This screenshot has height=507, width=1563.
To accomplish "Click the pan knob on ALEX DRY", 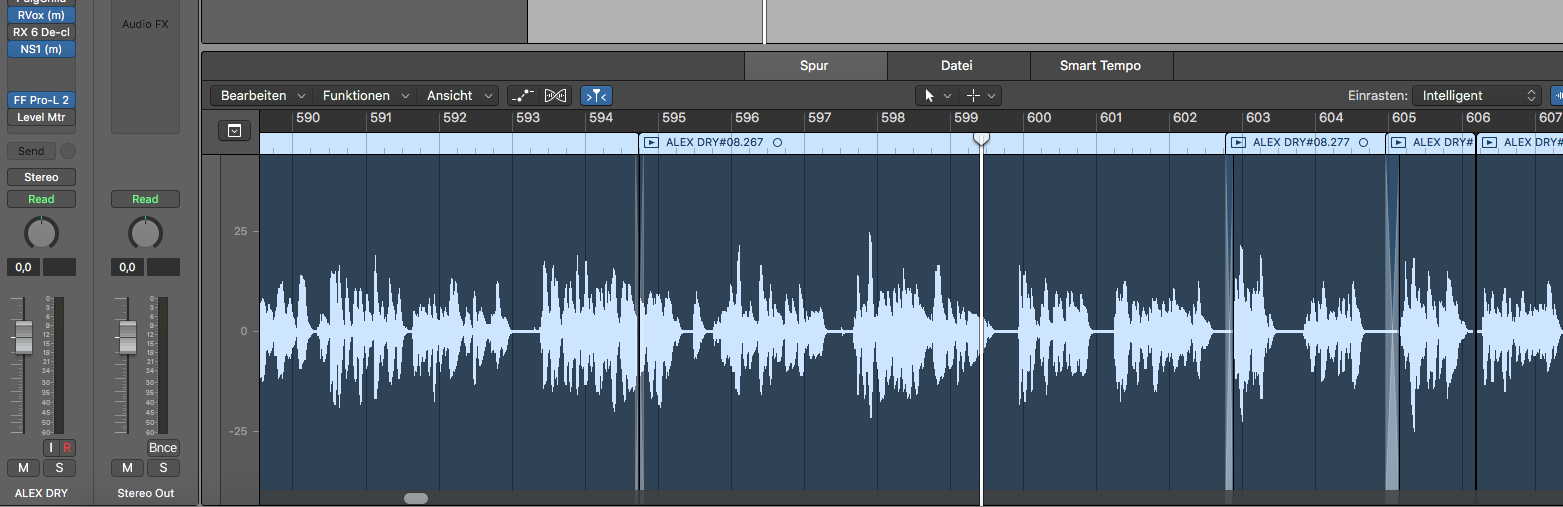I will 41,233.
